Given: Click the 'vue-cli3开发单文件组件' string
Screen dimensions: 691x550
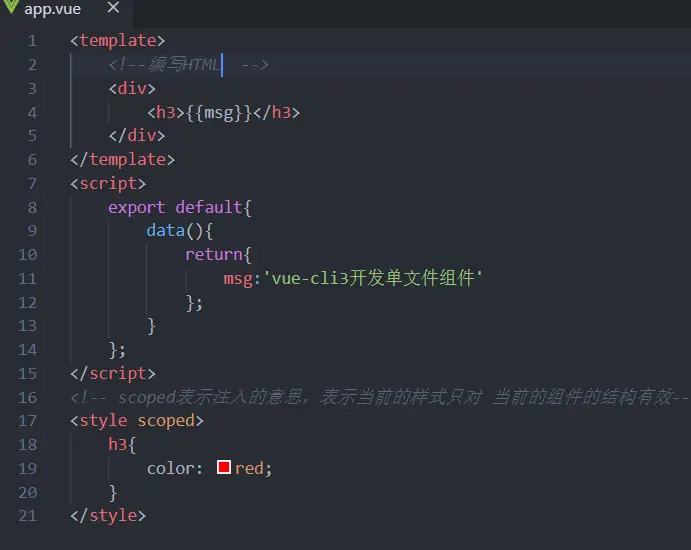Looking at the screenshot, I should point(373,278).
